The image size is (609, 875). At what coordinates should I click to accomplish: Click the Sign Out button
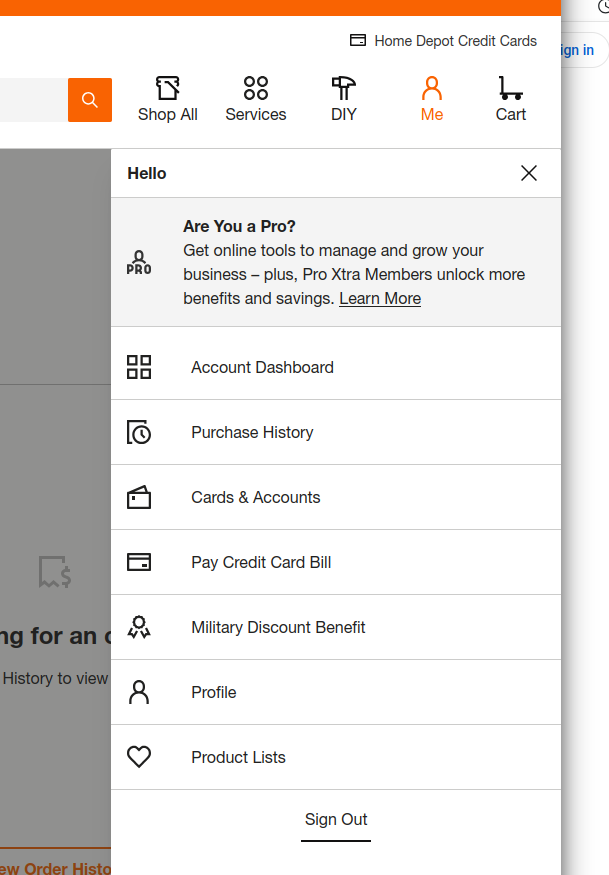336,820
